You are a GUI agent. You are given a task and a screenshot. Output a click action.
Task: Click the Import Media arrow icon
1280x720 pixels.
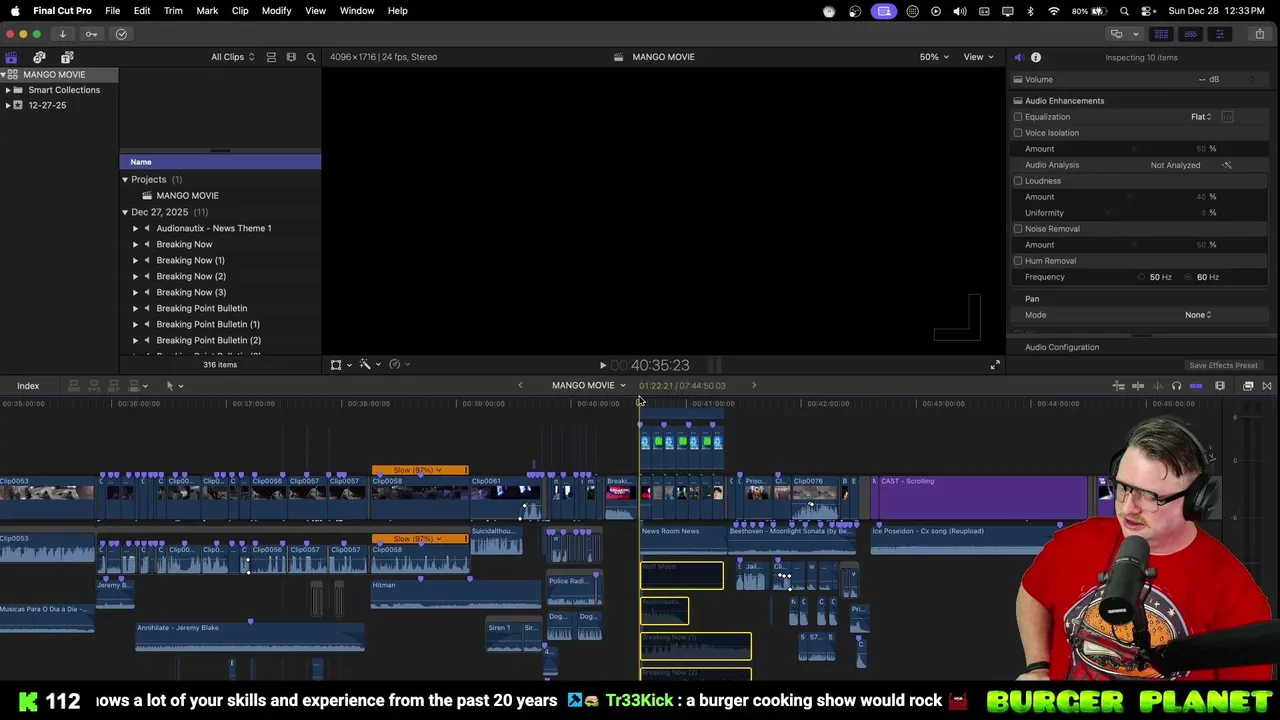pyautogui.click(x=62, y=34)
